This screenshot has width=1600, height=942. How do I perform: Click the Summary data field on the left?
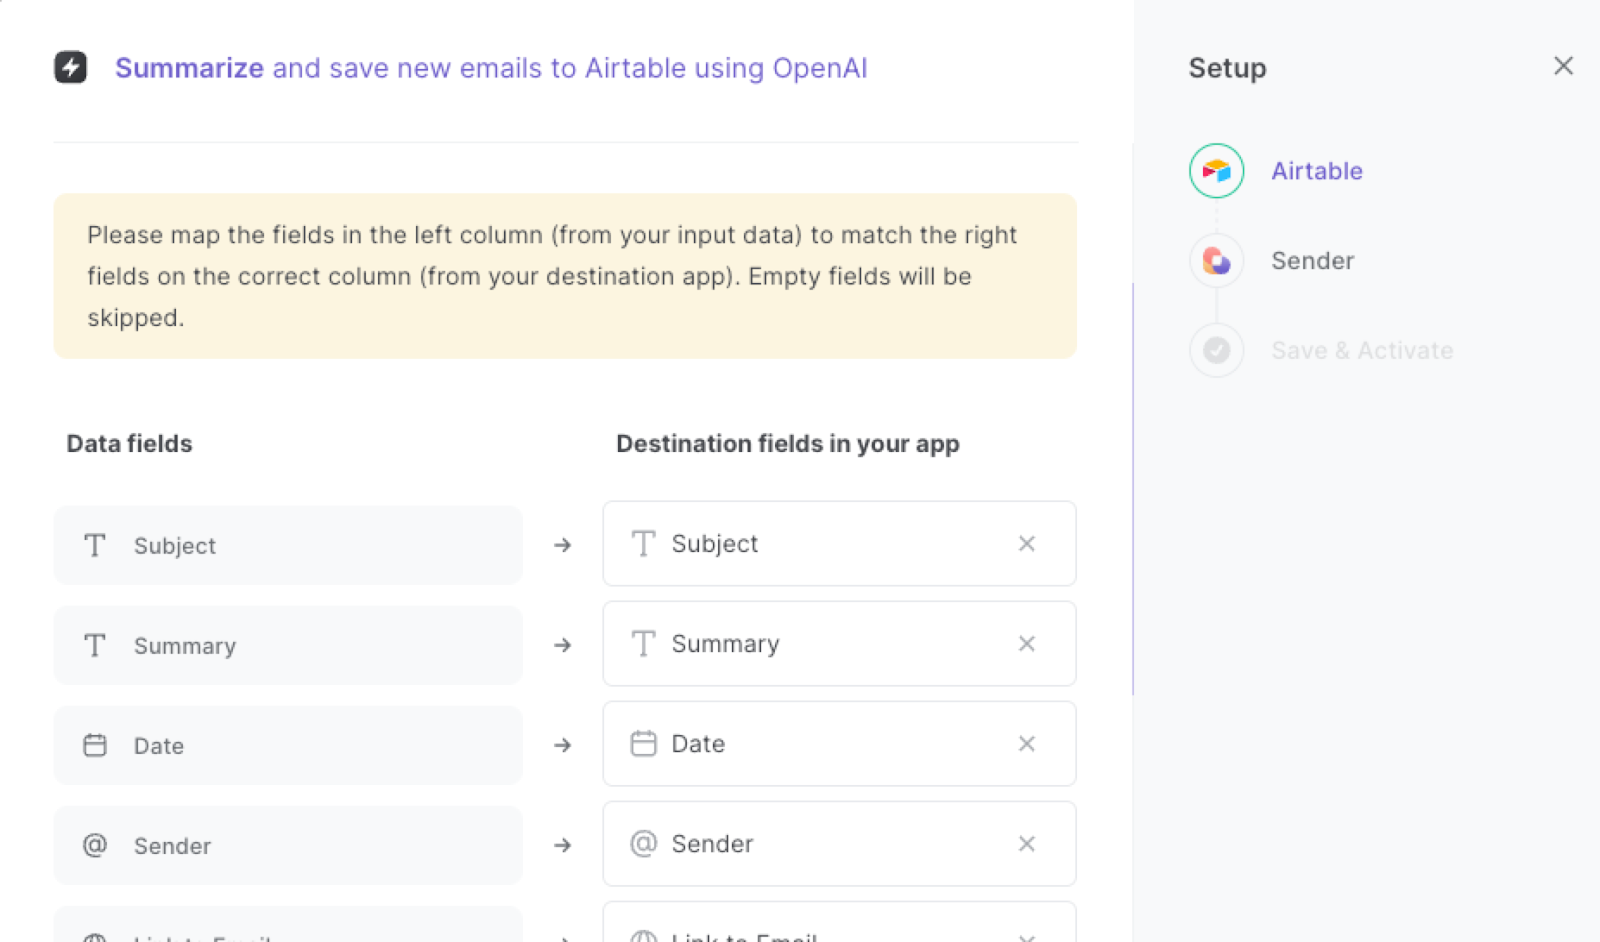click(288, 645)
